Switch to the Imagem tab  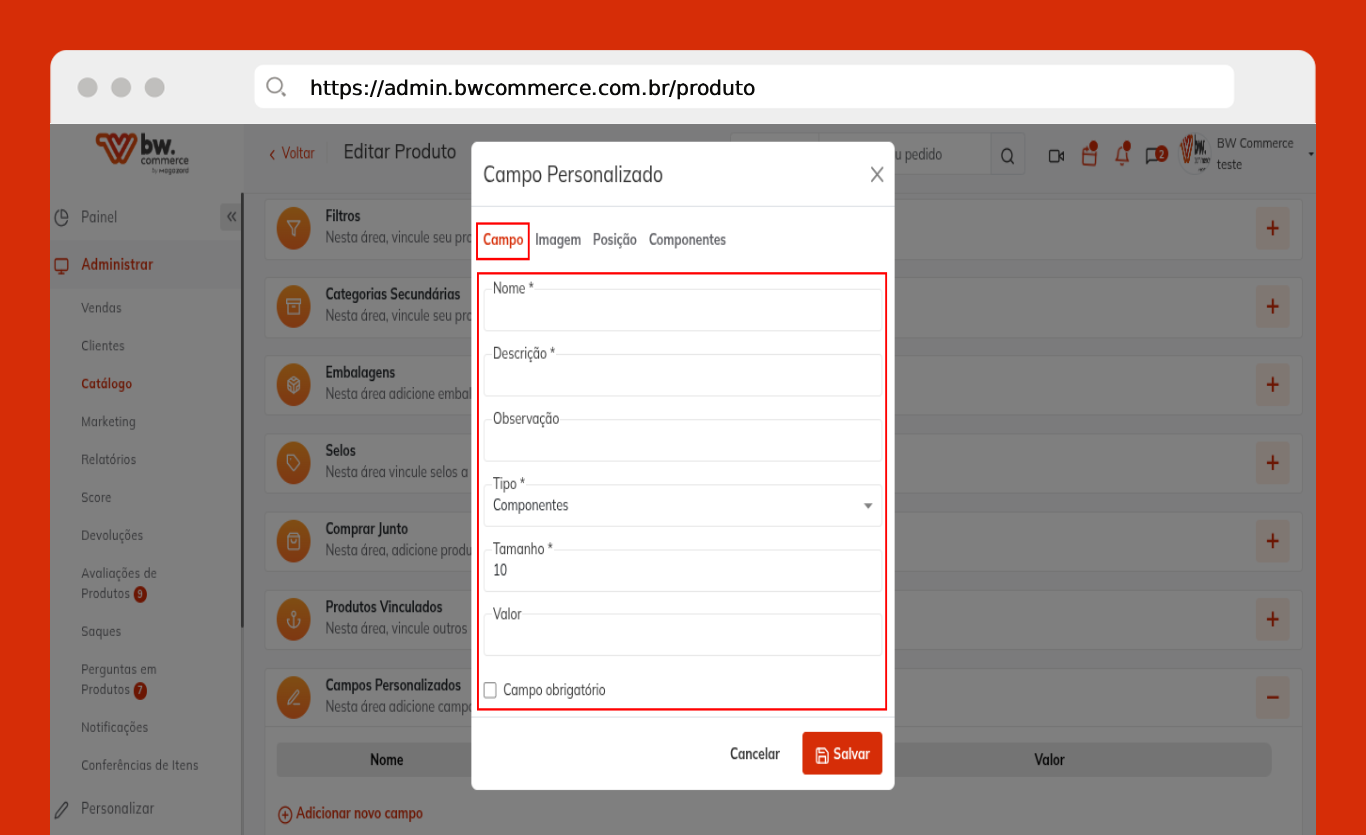tap(558, 240)
